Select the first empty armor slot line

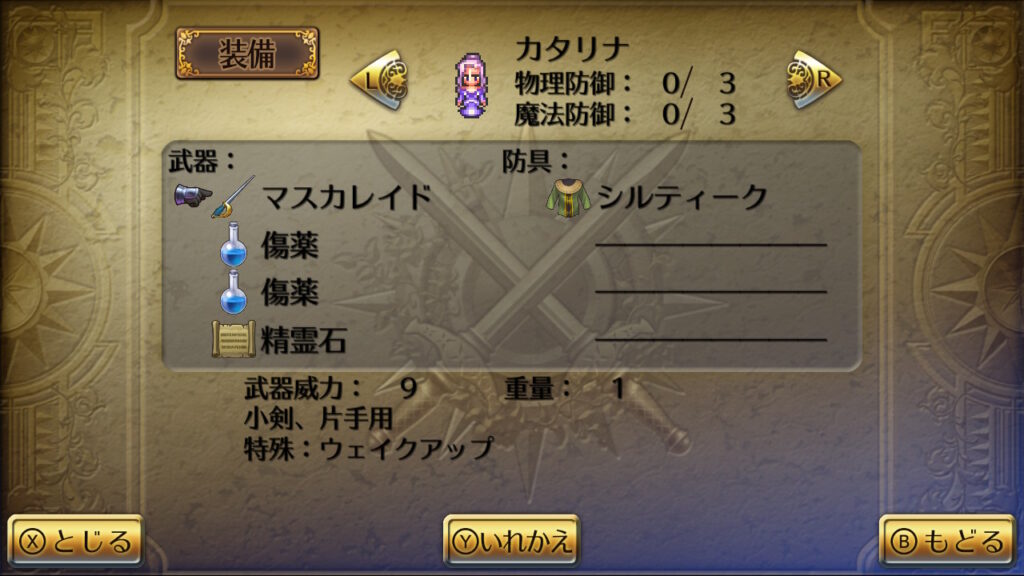(711, 244)
